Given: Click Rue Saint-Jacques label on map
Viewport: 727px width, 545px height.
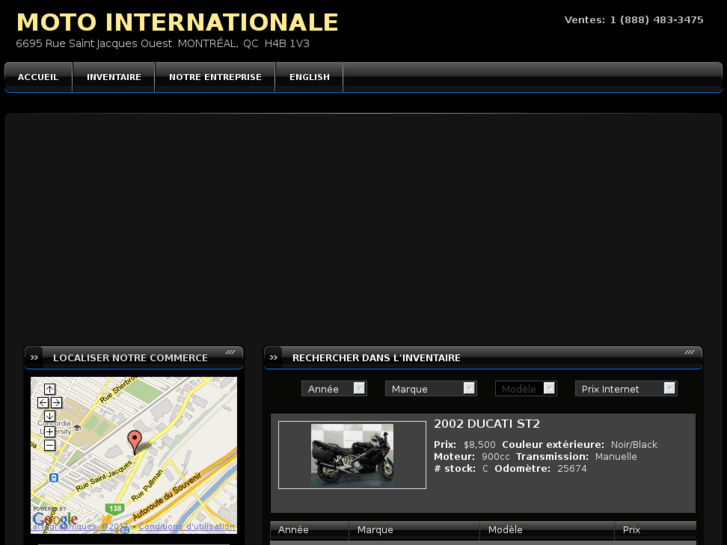Looking at the screenshot, I should click(x=104, y=476).
